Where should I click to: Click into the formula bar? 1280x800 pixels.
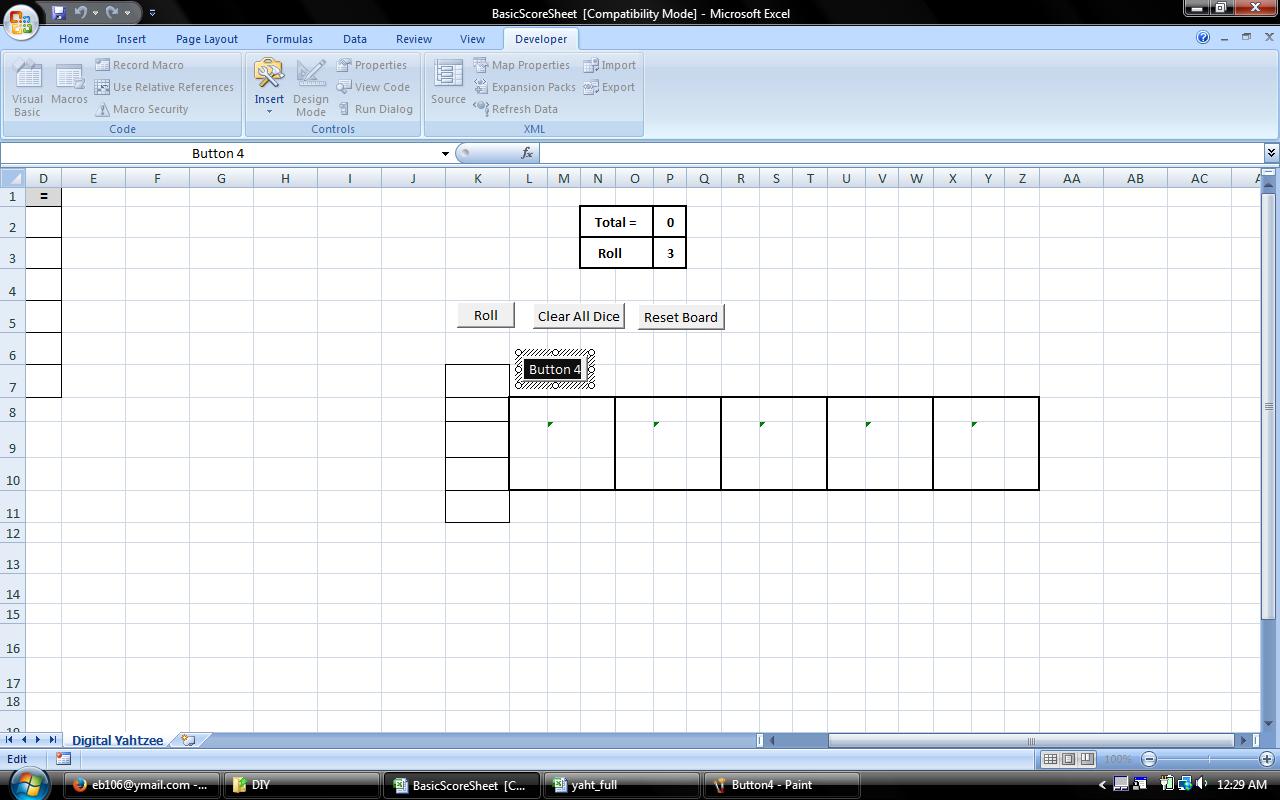(900, 153)
